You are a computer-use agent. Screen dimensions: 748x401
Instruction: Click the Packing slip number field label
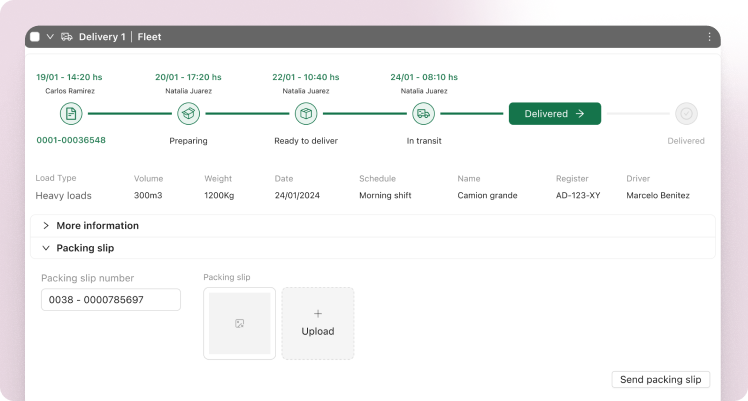tap(87, 278)
